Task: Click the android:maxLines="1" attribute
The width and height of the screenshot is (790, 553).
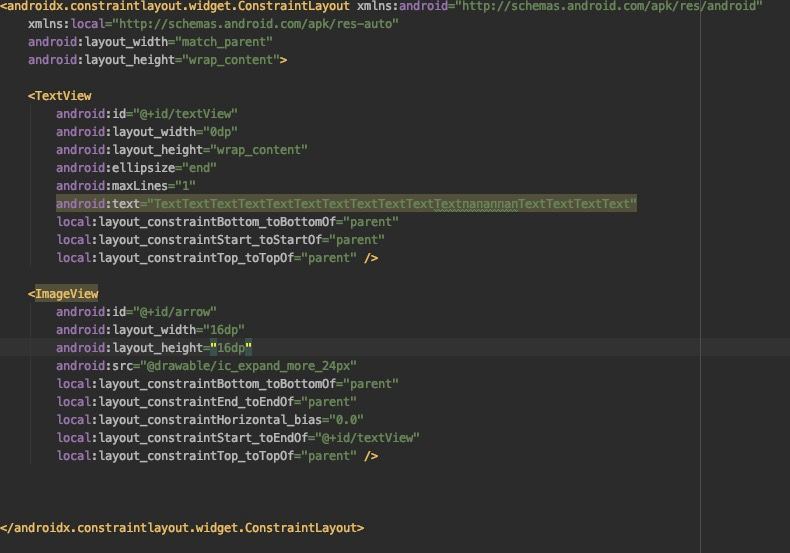Action: (x=126, y=186)
